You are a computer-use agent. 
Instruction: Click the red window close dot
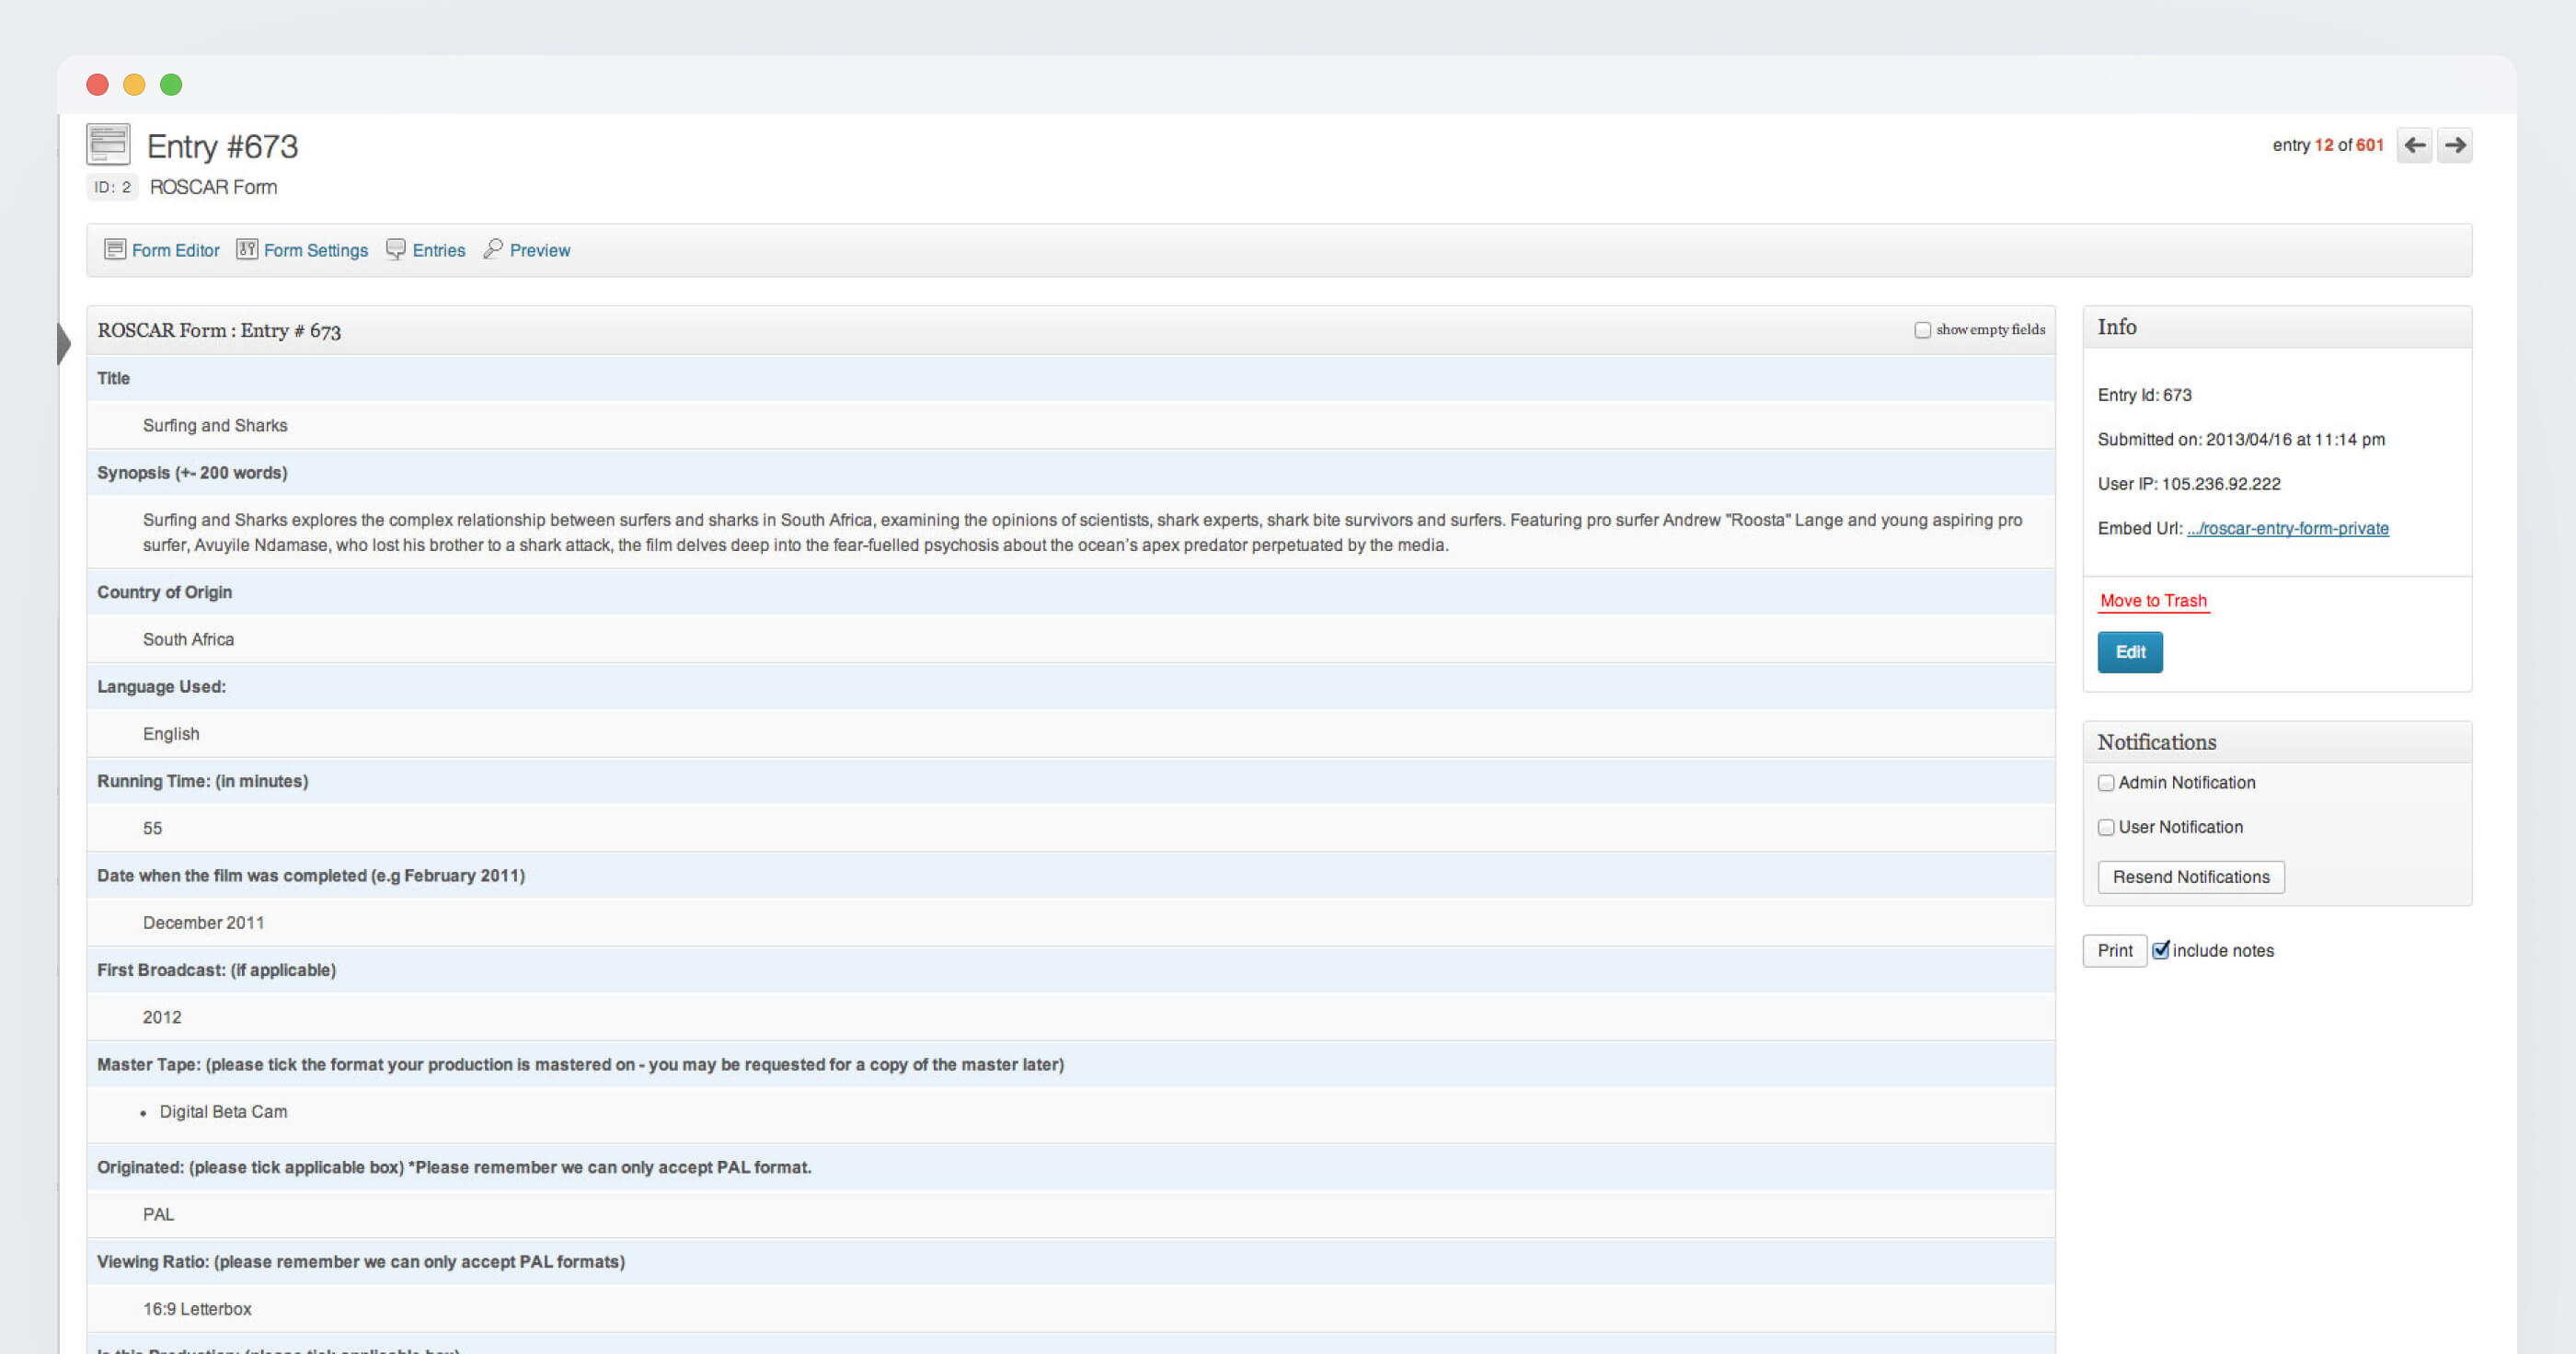97,85
